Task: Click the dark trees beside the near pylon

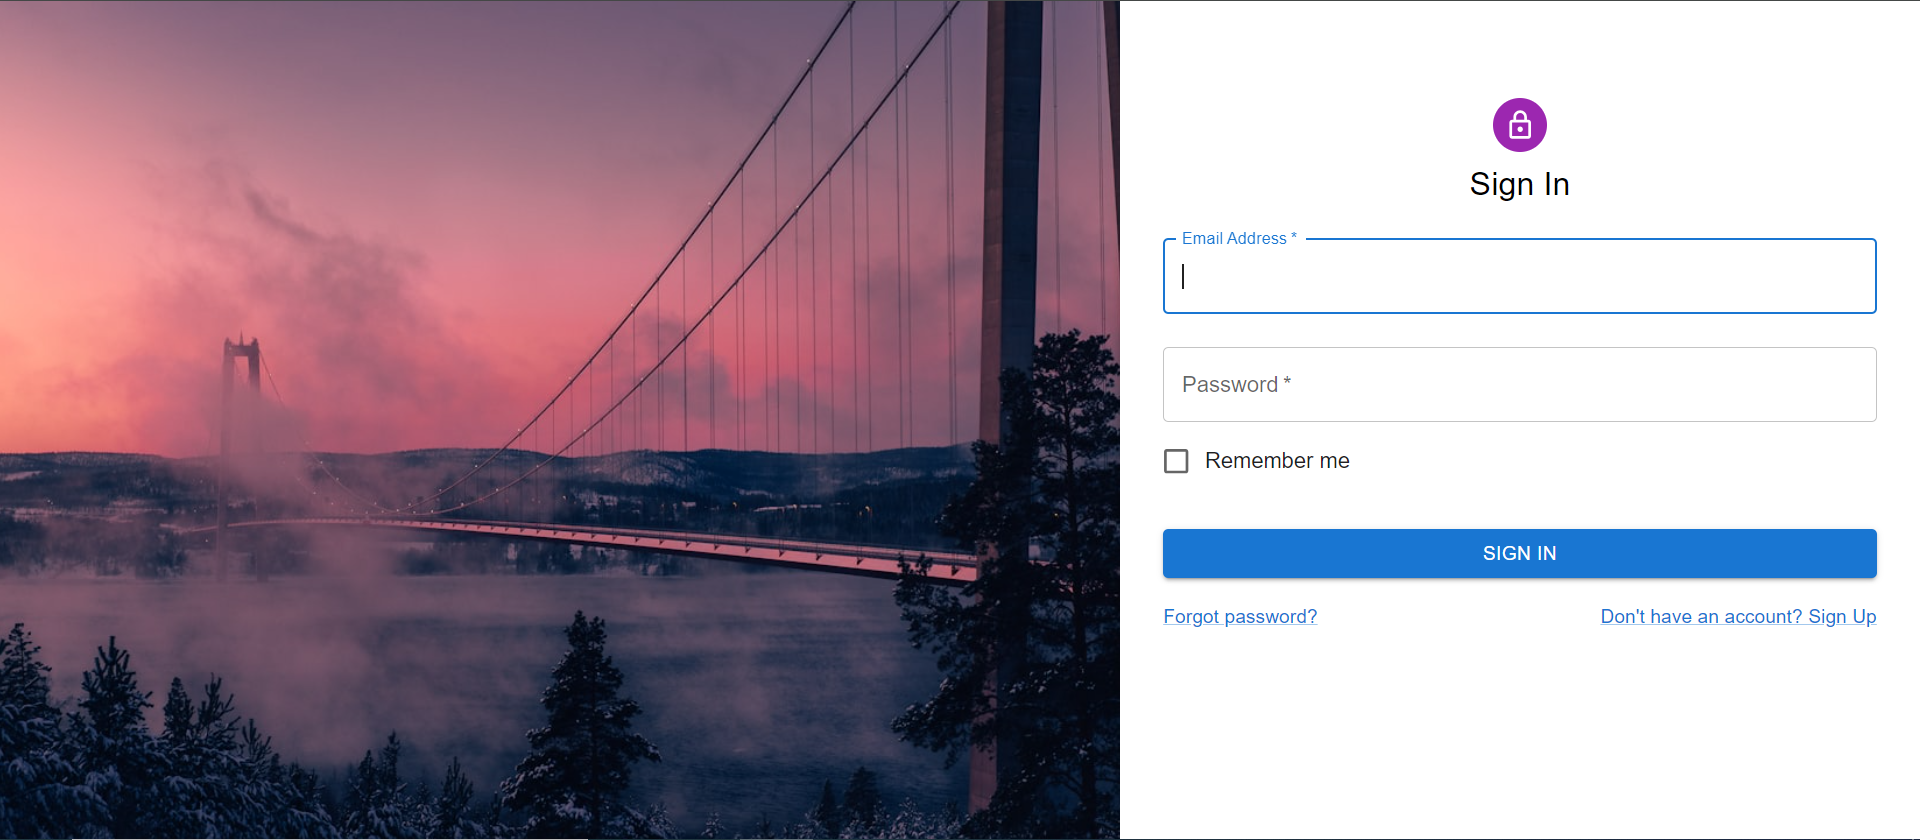Action: (x=1060, y=560)
